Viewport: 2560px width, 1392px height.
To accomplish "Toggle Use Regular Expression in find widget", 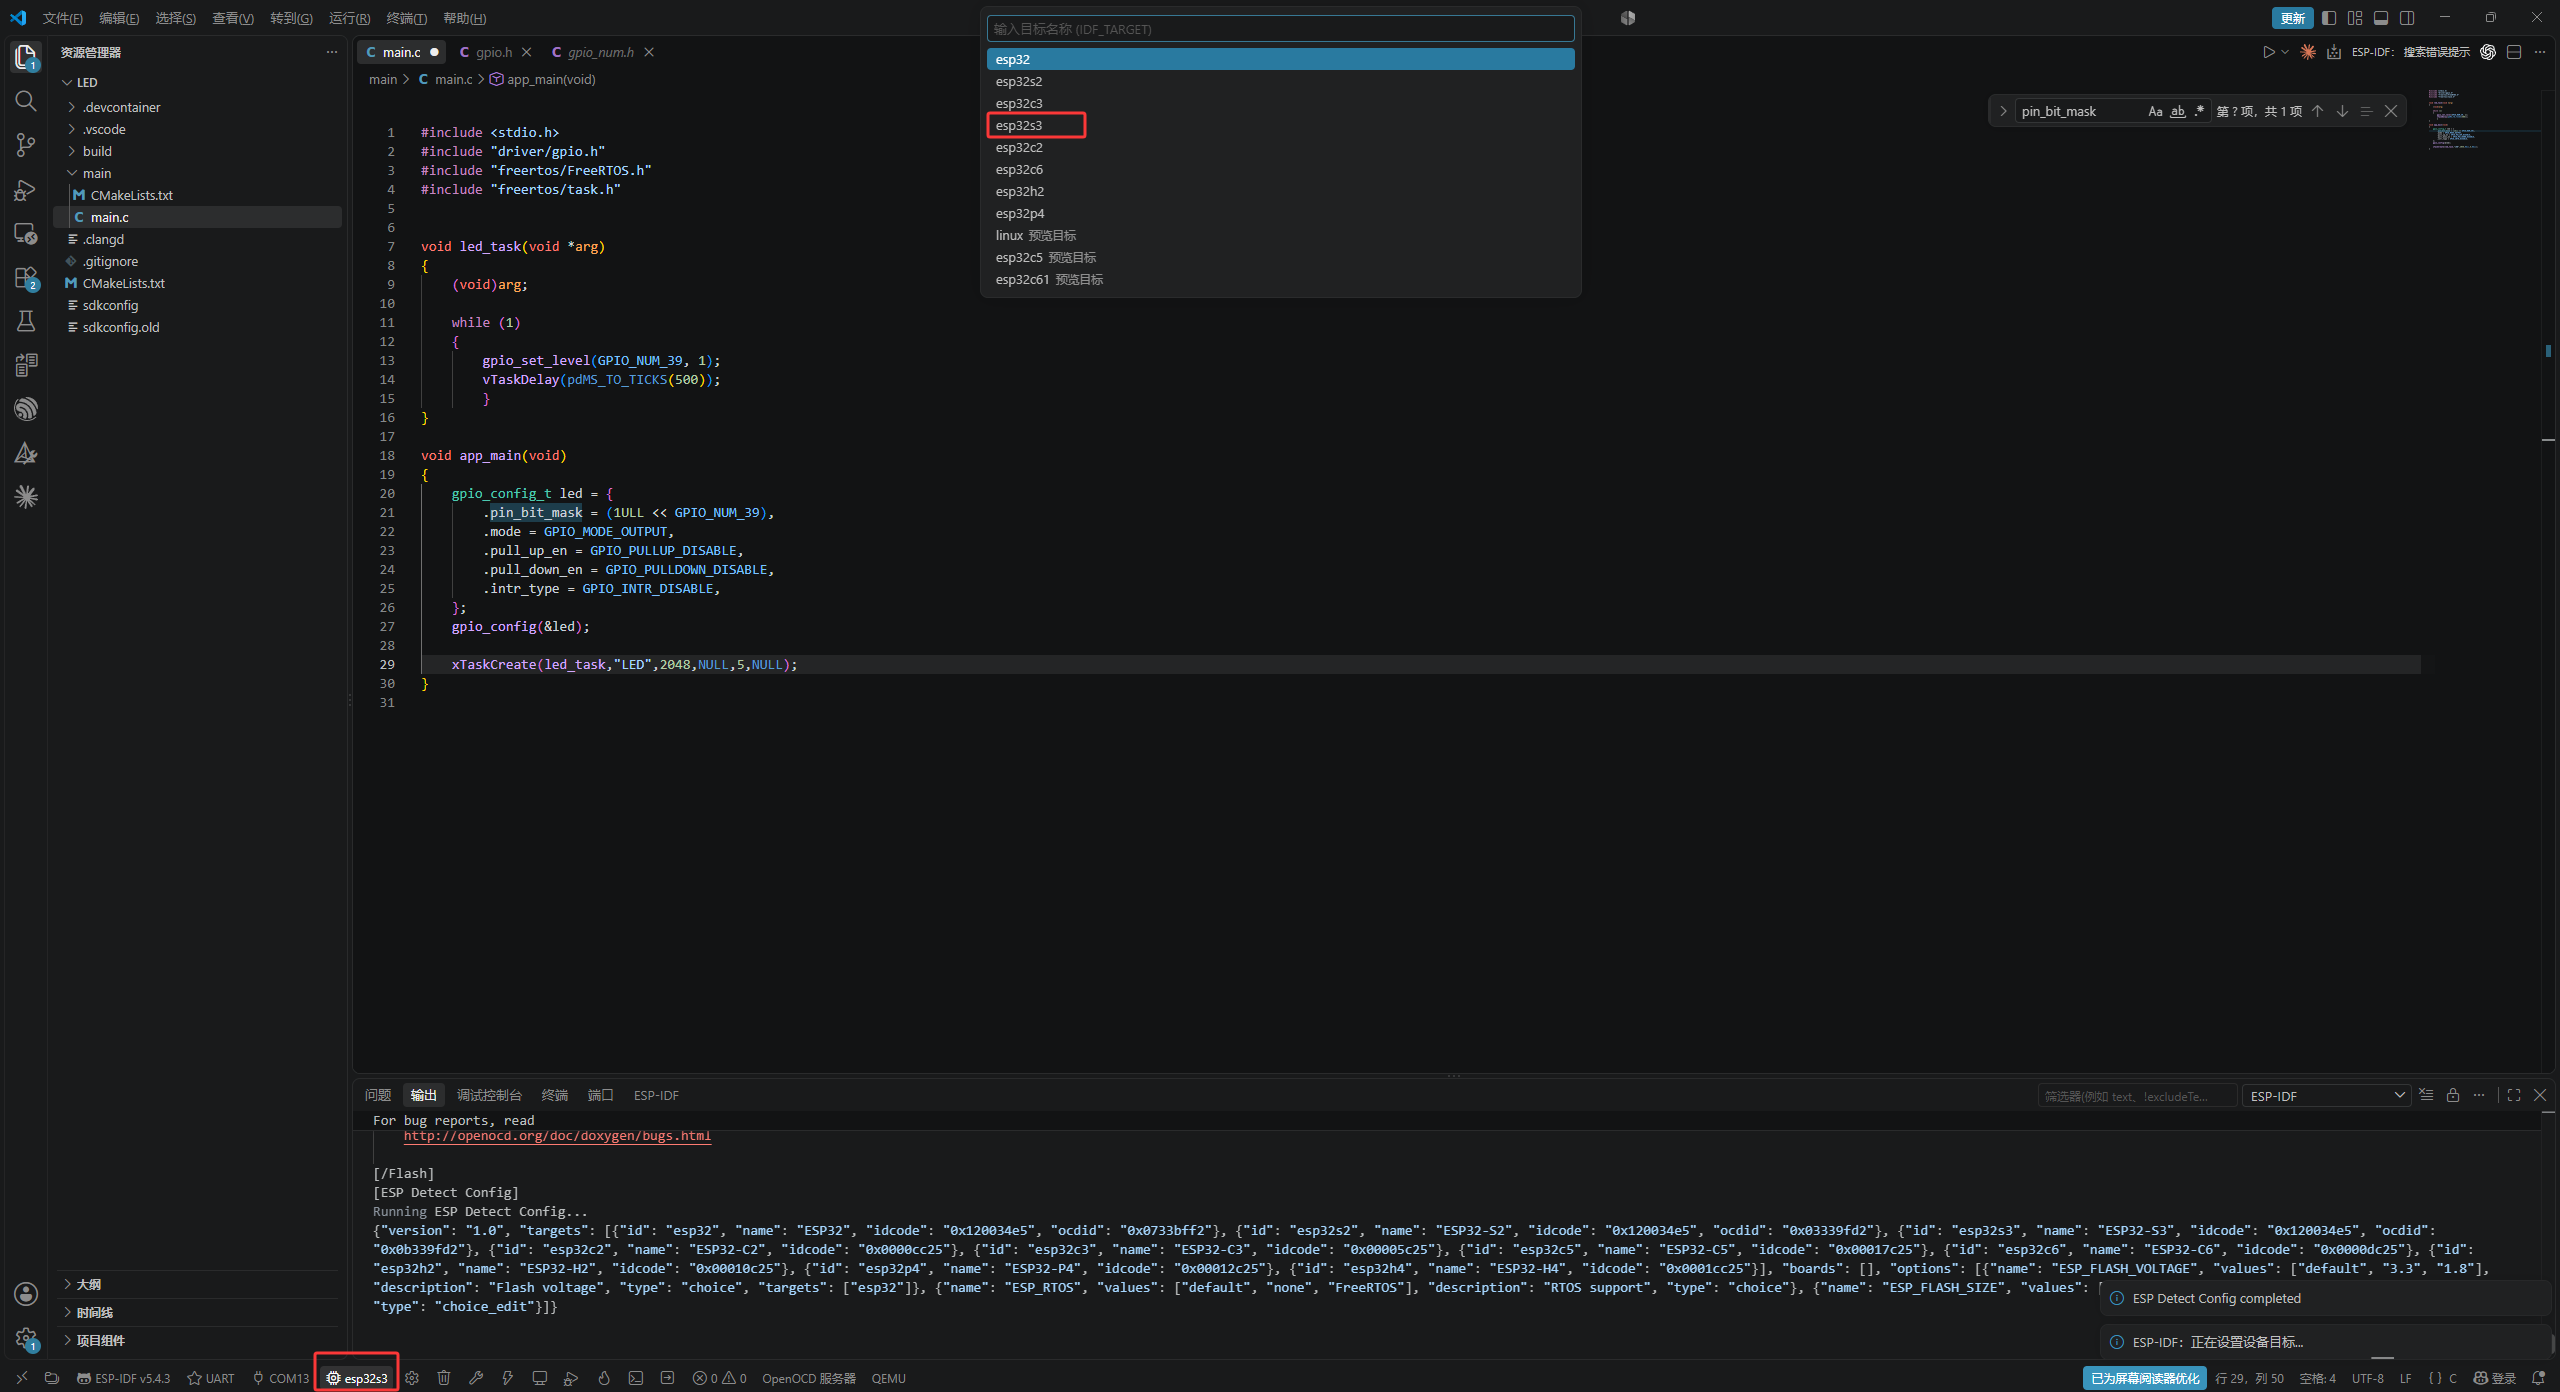I will point(2199,111).
